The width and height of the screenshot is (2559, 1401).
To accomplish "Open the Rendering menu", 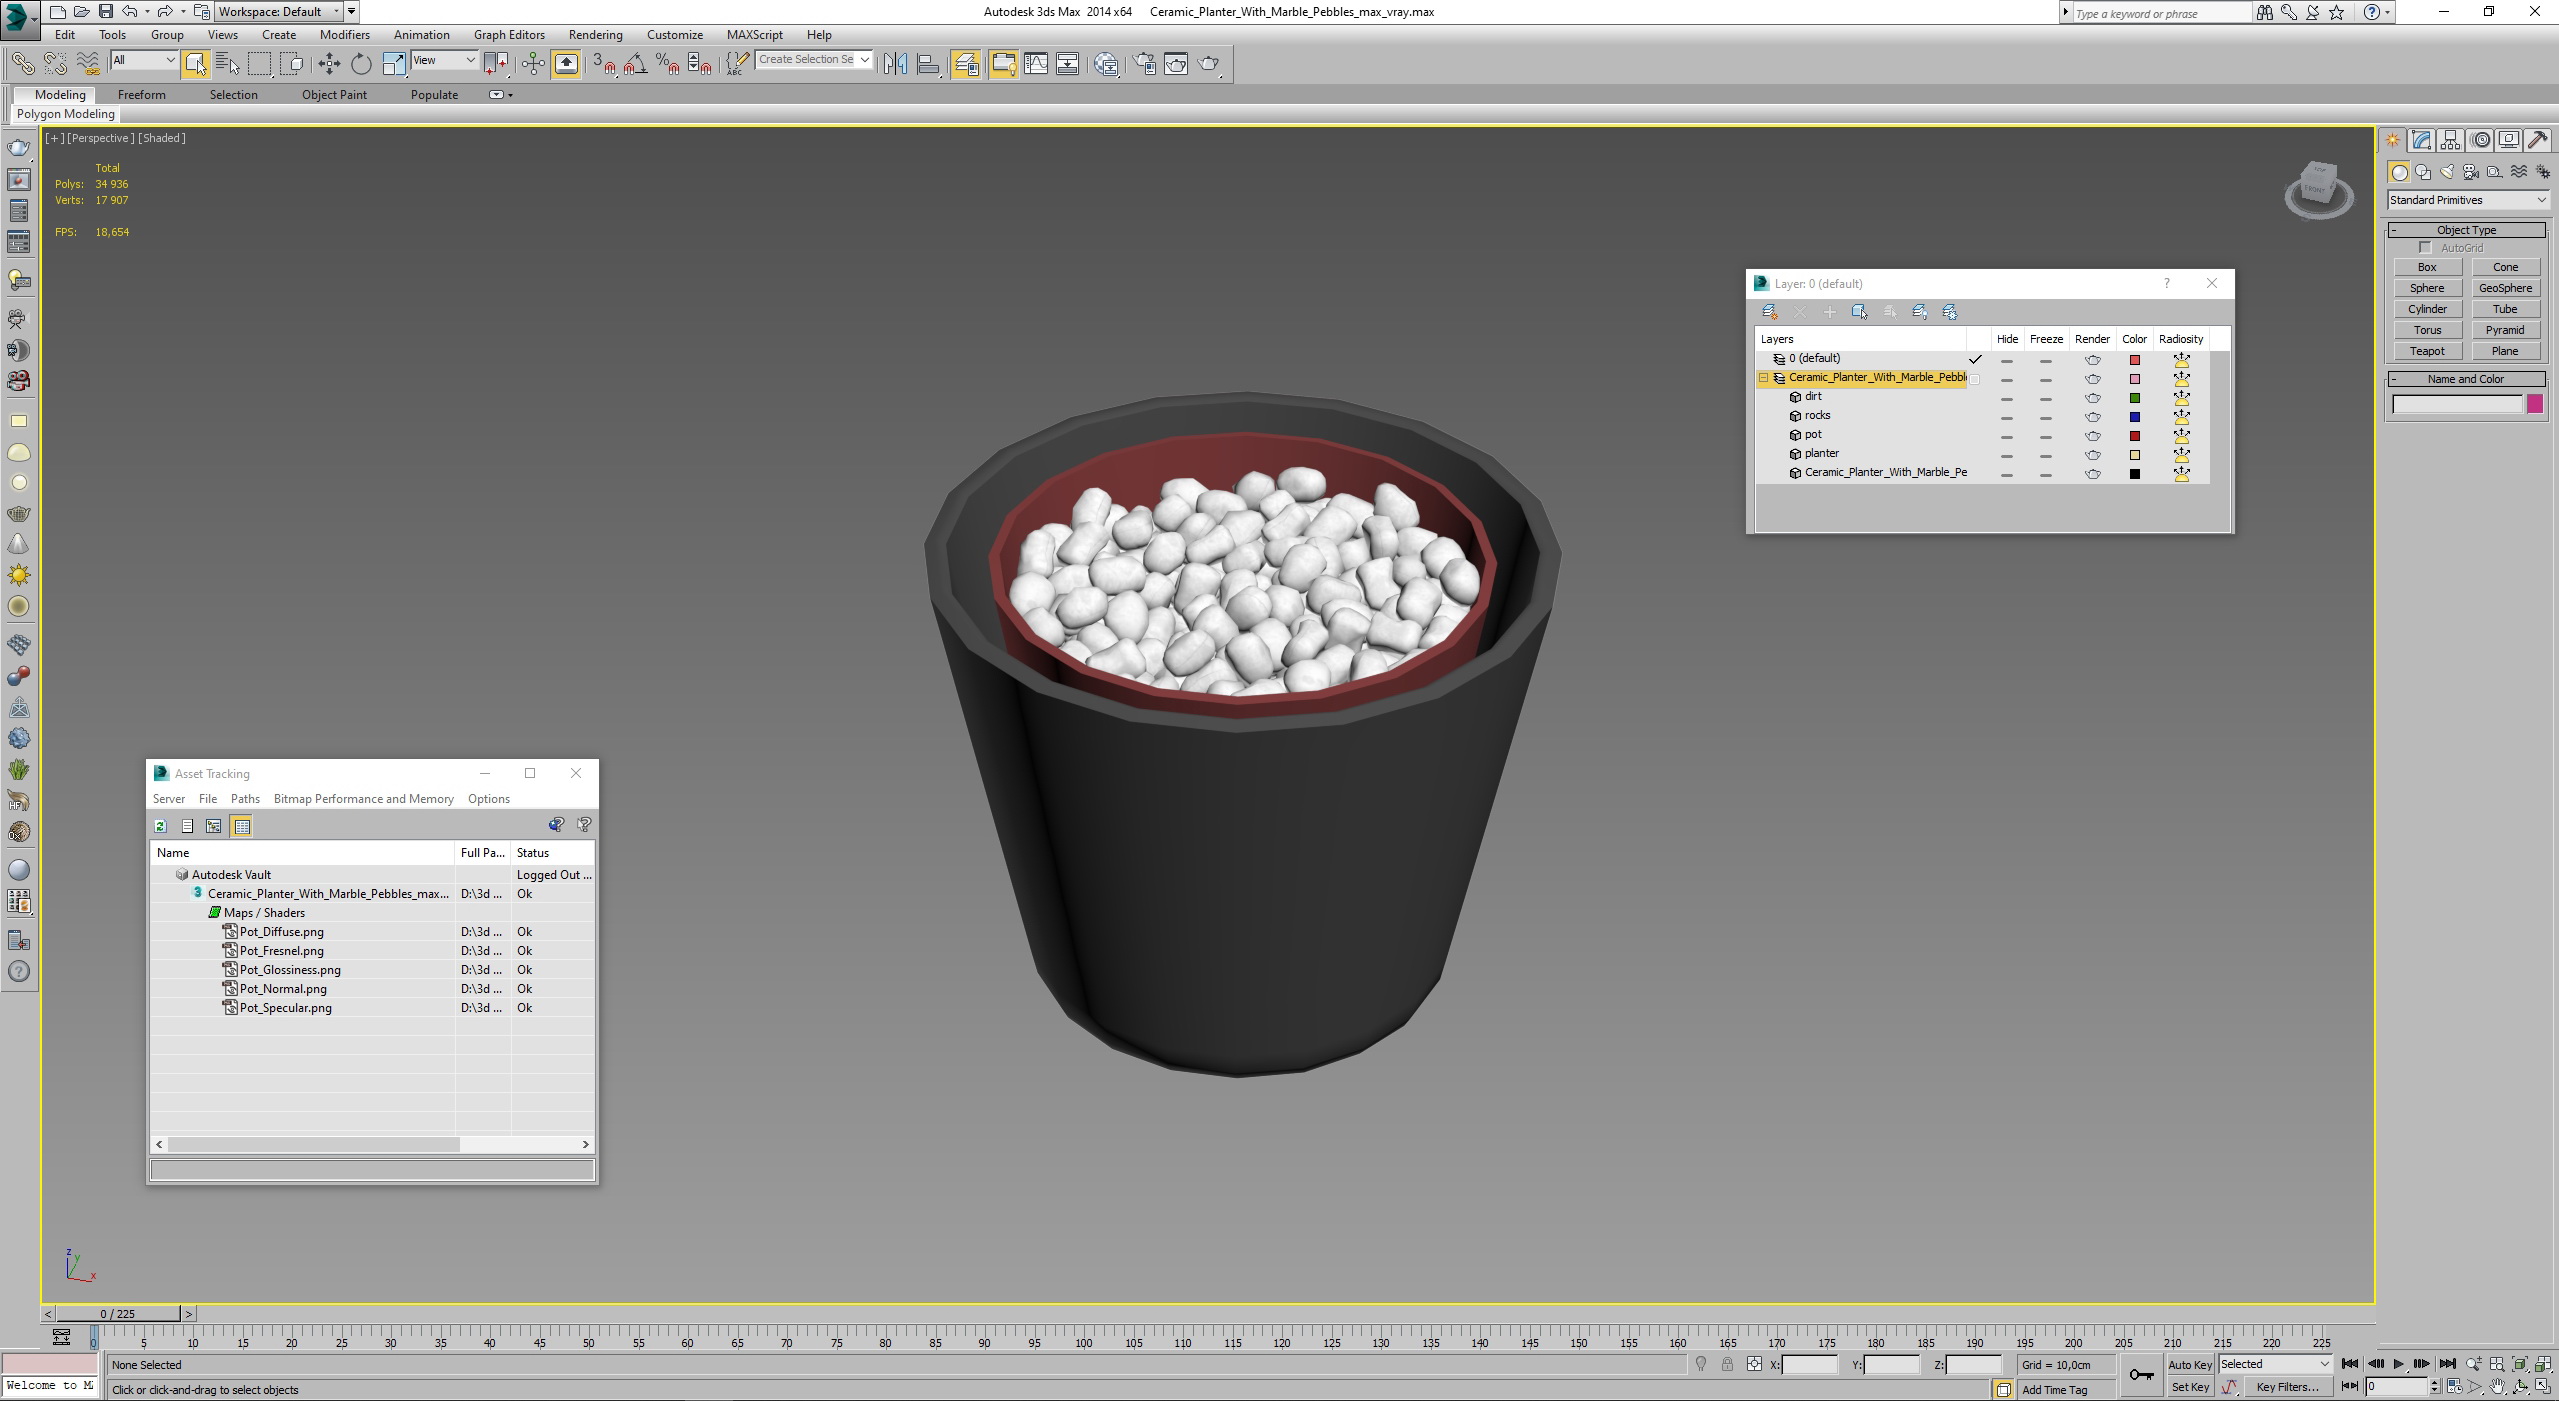I will pos(595,35).
